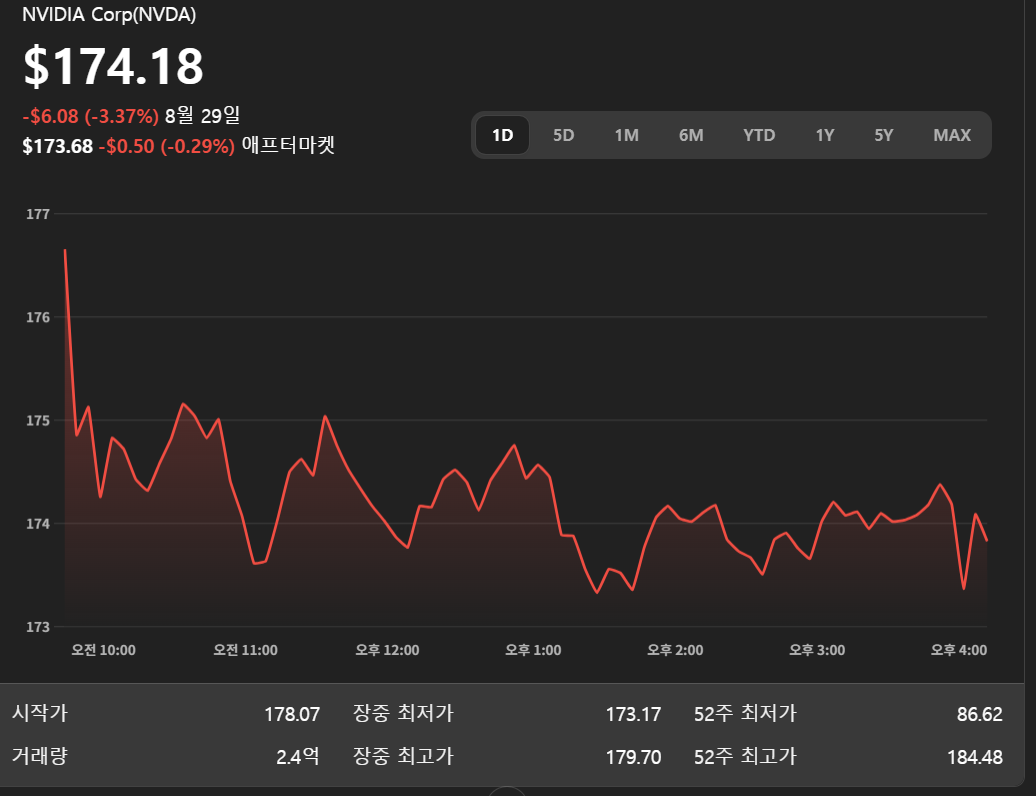The image size is (1036, 796).
Task: Click the 173.17 intraday low value
Action: click(x=633, y=714)
